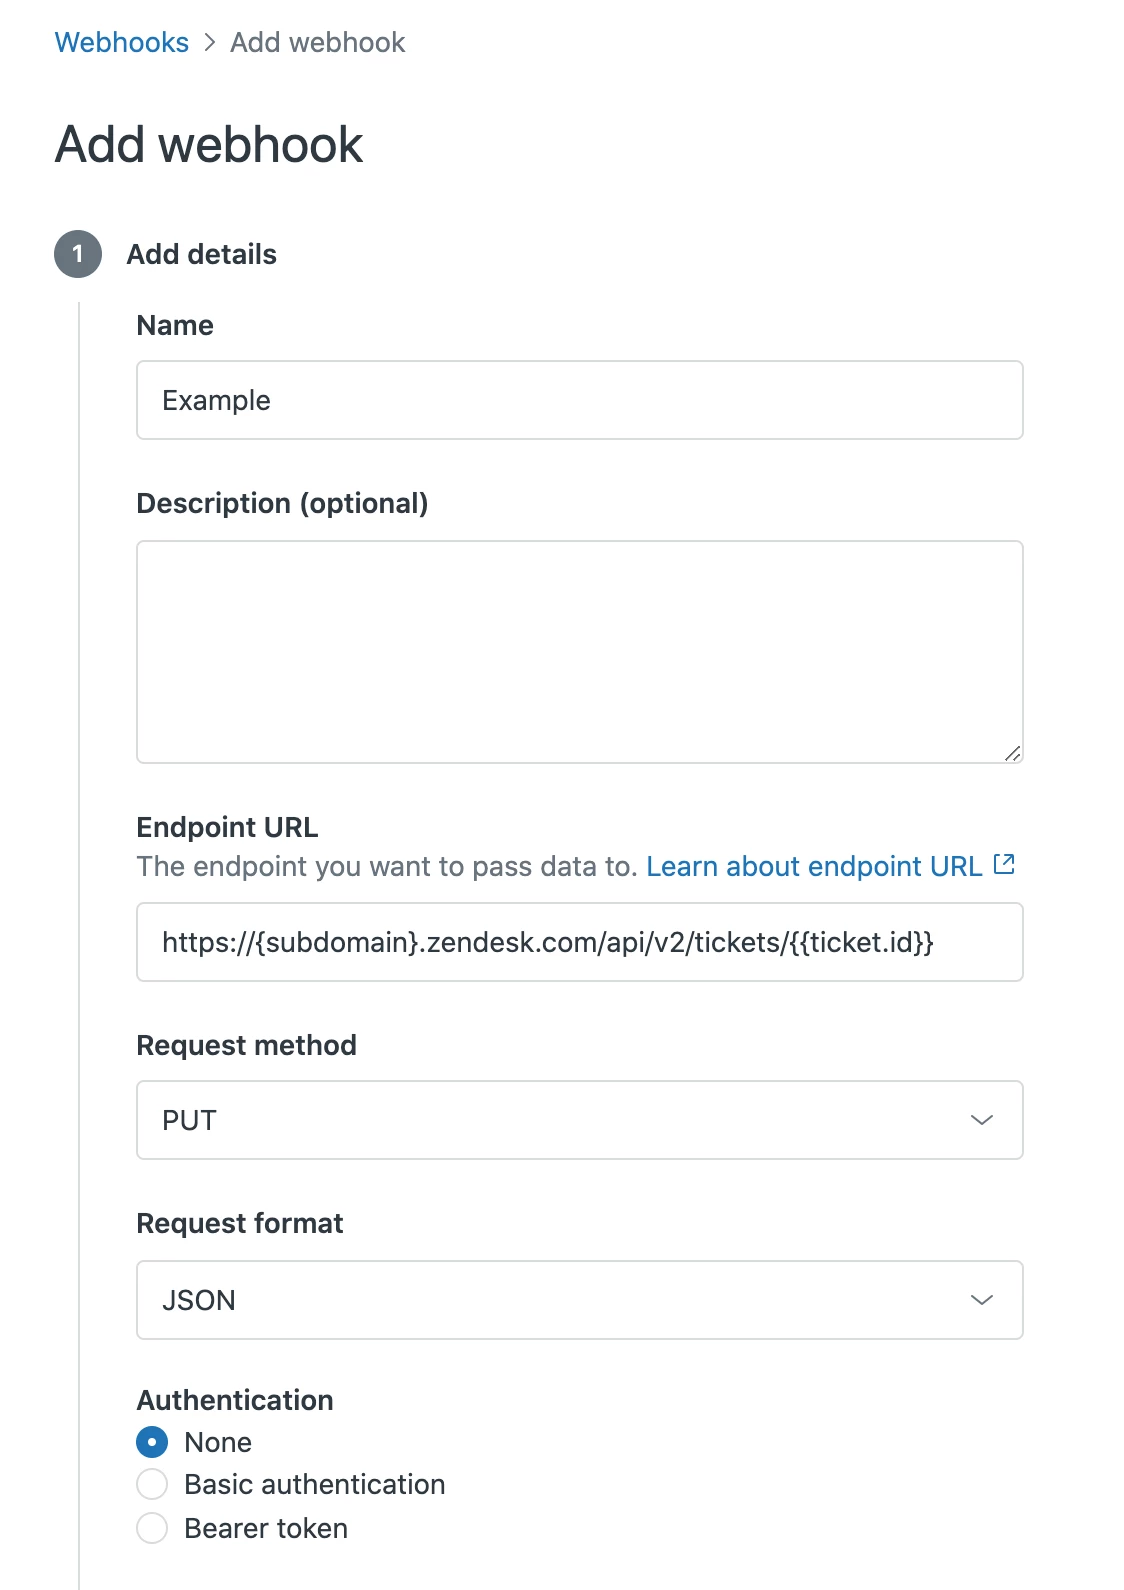Select the None authentication option
This screenshot has height=1590, width=1124.
tap(152, 1442)
